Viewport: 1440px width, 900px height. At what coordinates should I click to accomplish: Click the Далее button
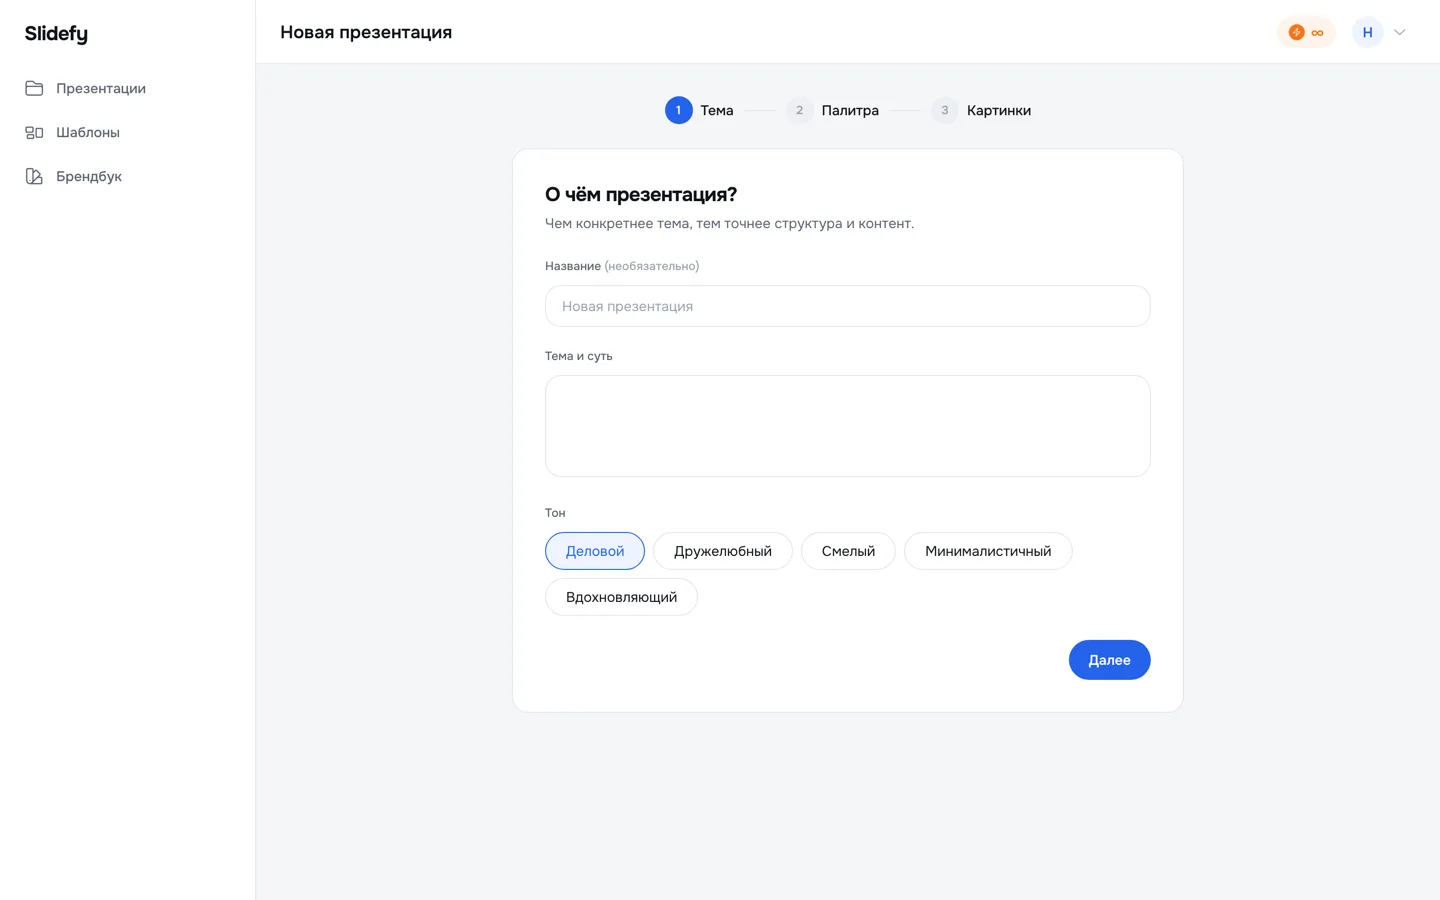(x=1109, y=660)
